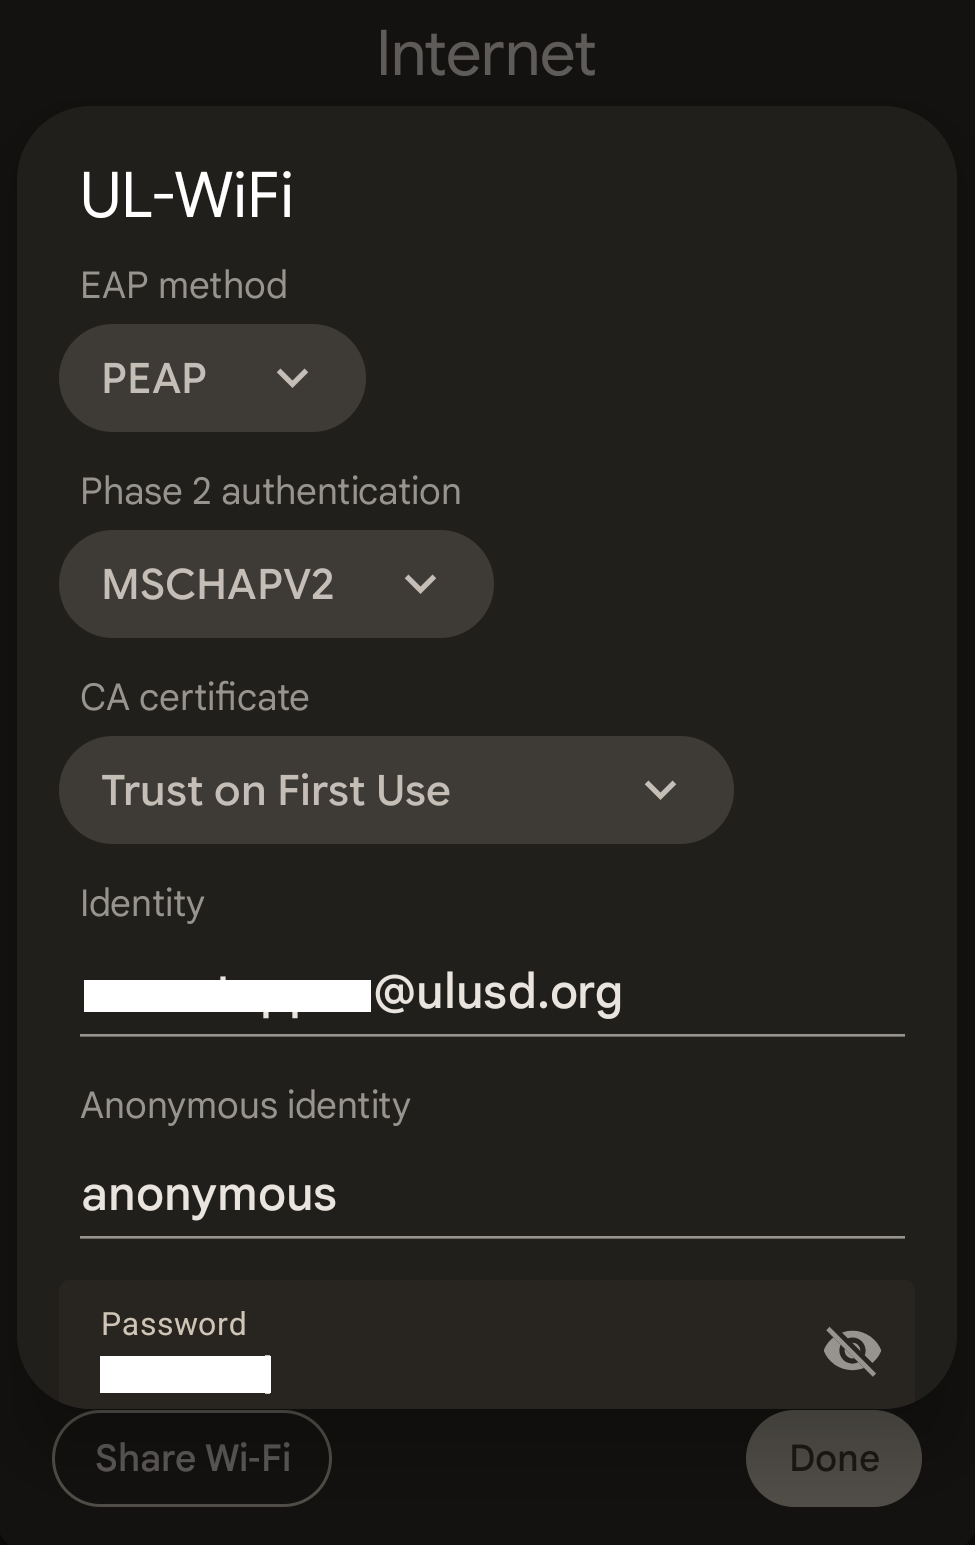Select the identity ending in @ulusd.org
This screenshot has height=1545, width=975.
click(492, 992)
